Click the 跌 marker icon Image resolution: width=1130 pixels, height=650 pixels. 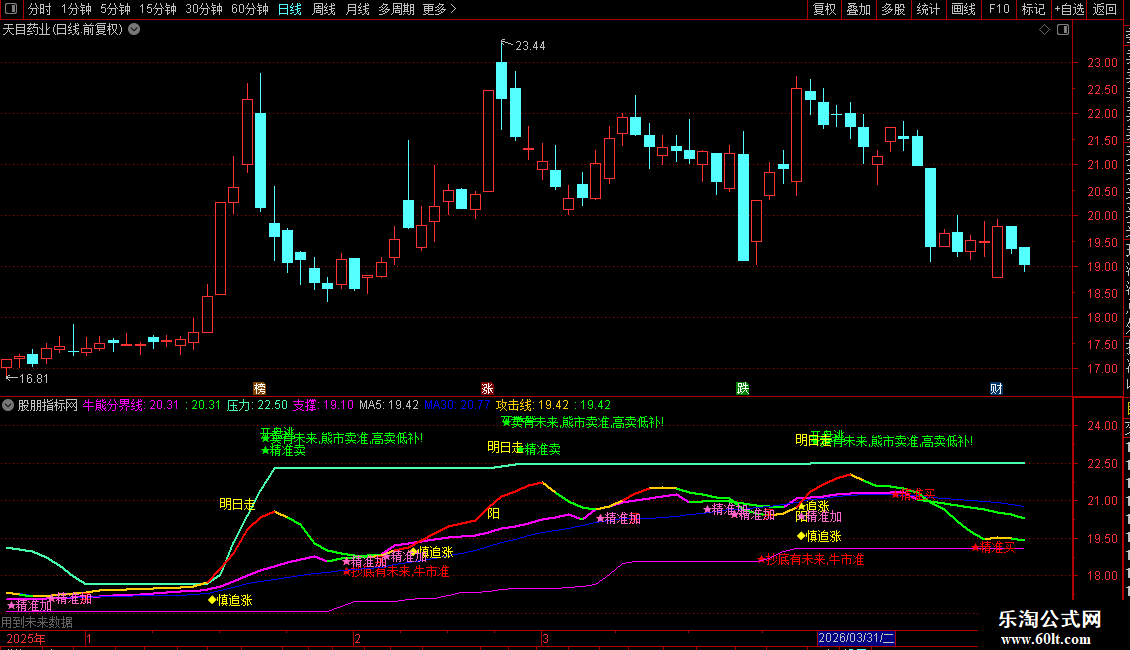pos(743,388)
